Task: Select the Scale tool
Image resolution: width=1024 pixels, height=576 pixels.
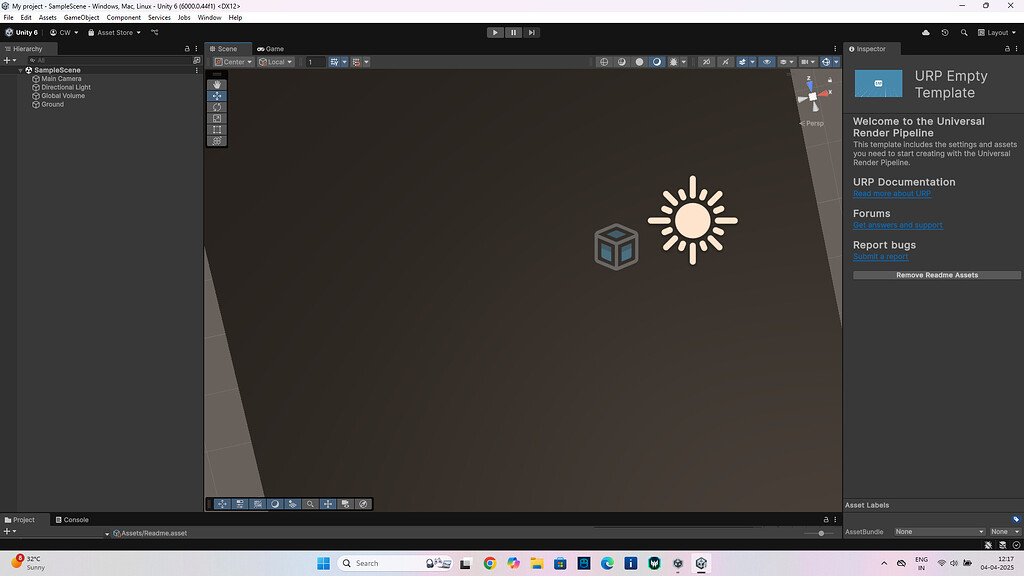Action: click(217, 118)
